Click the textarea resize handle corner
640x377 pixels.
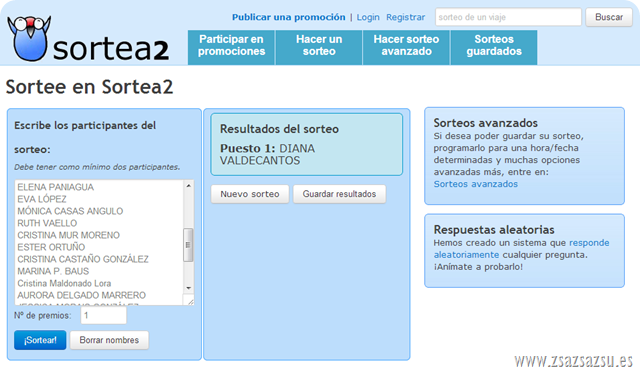coord(190,301)
